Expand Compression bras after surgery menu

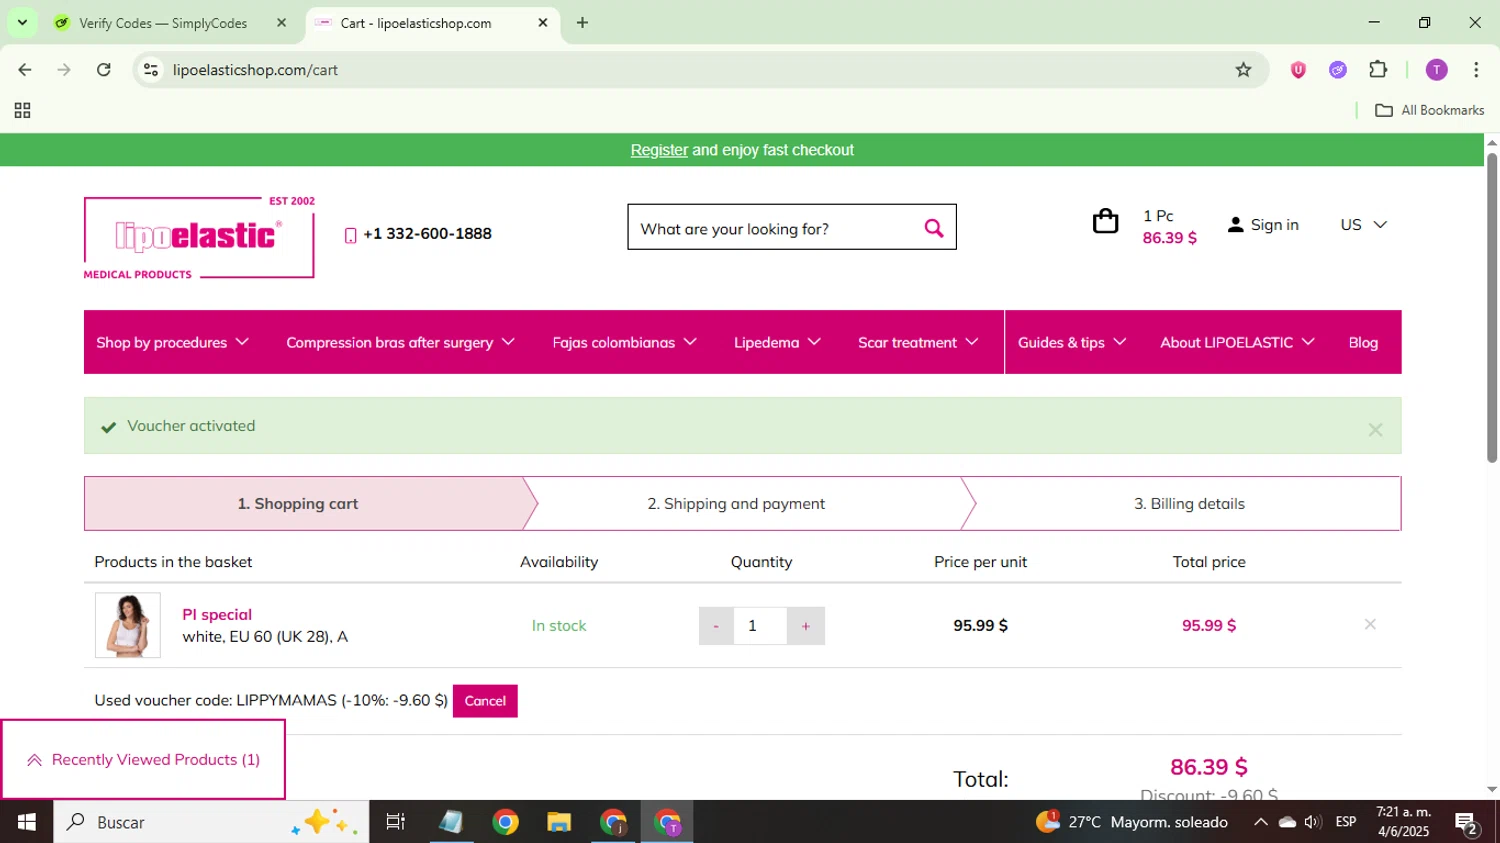400,342
